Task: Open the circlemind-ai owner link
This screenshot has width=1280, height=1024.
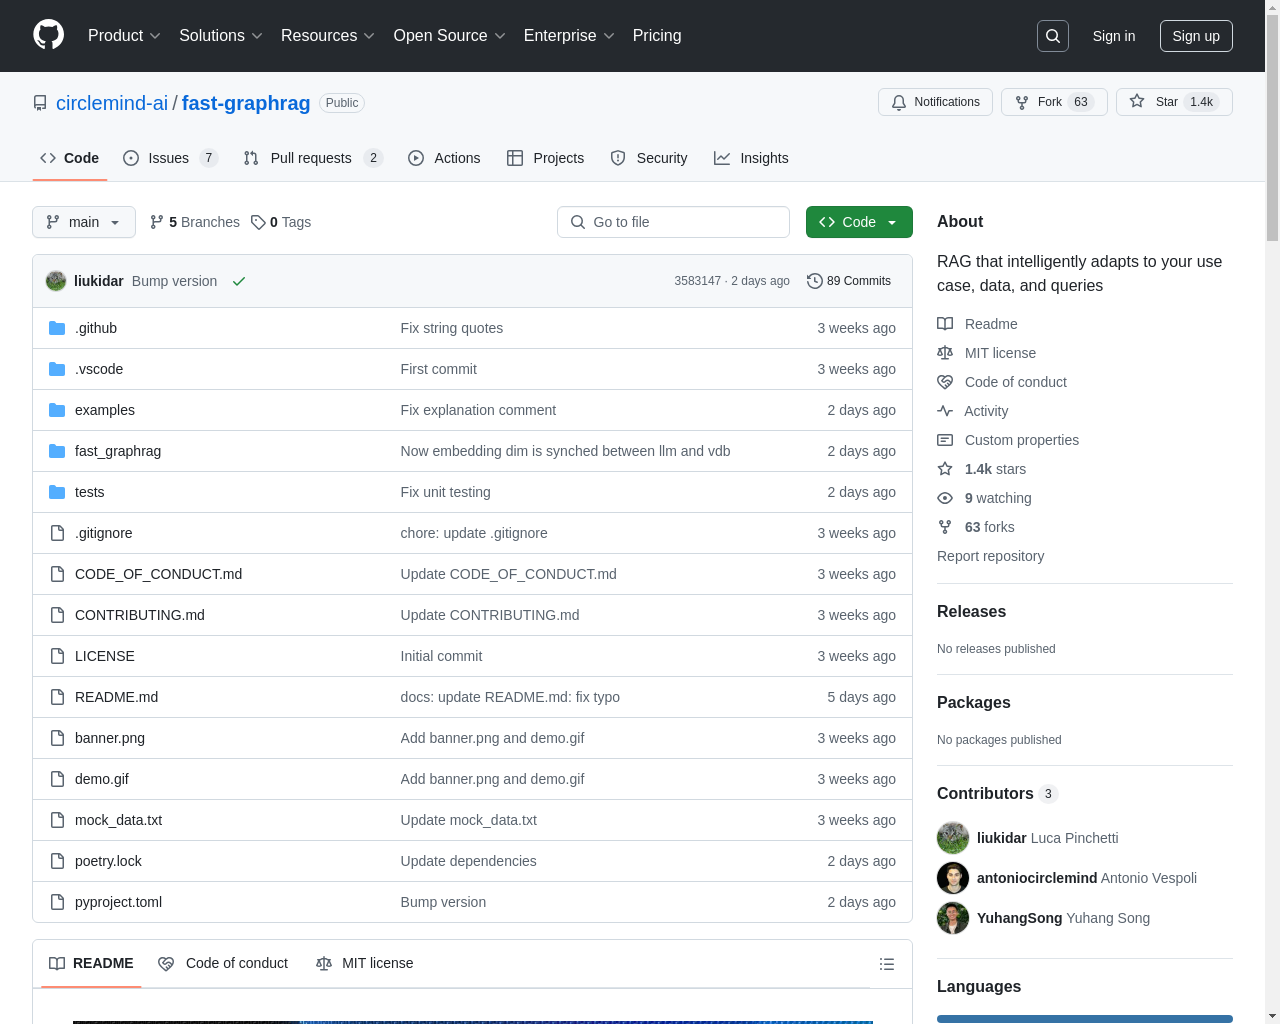Action: click(112, 103)
